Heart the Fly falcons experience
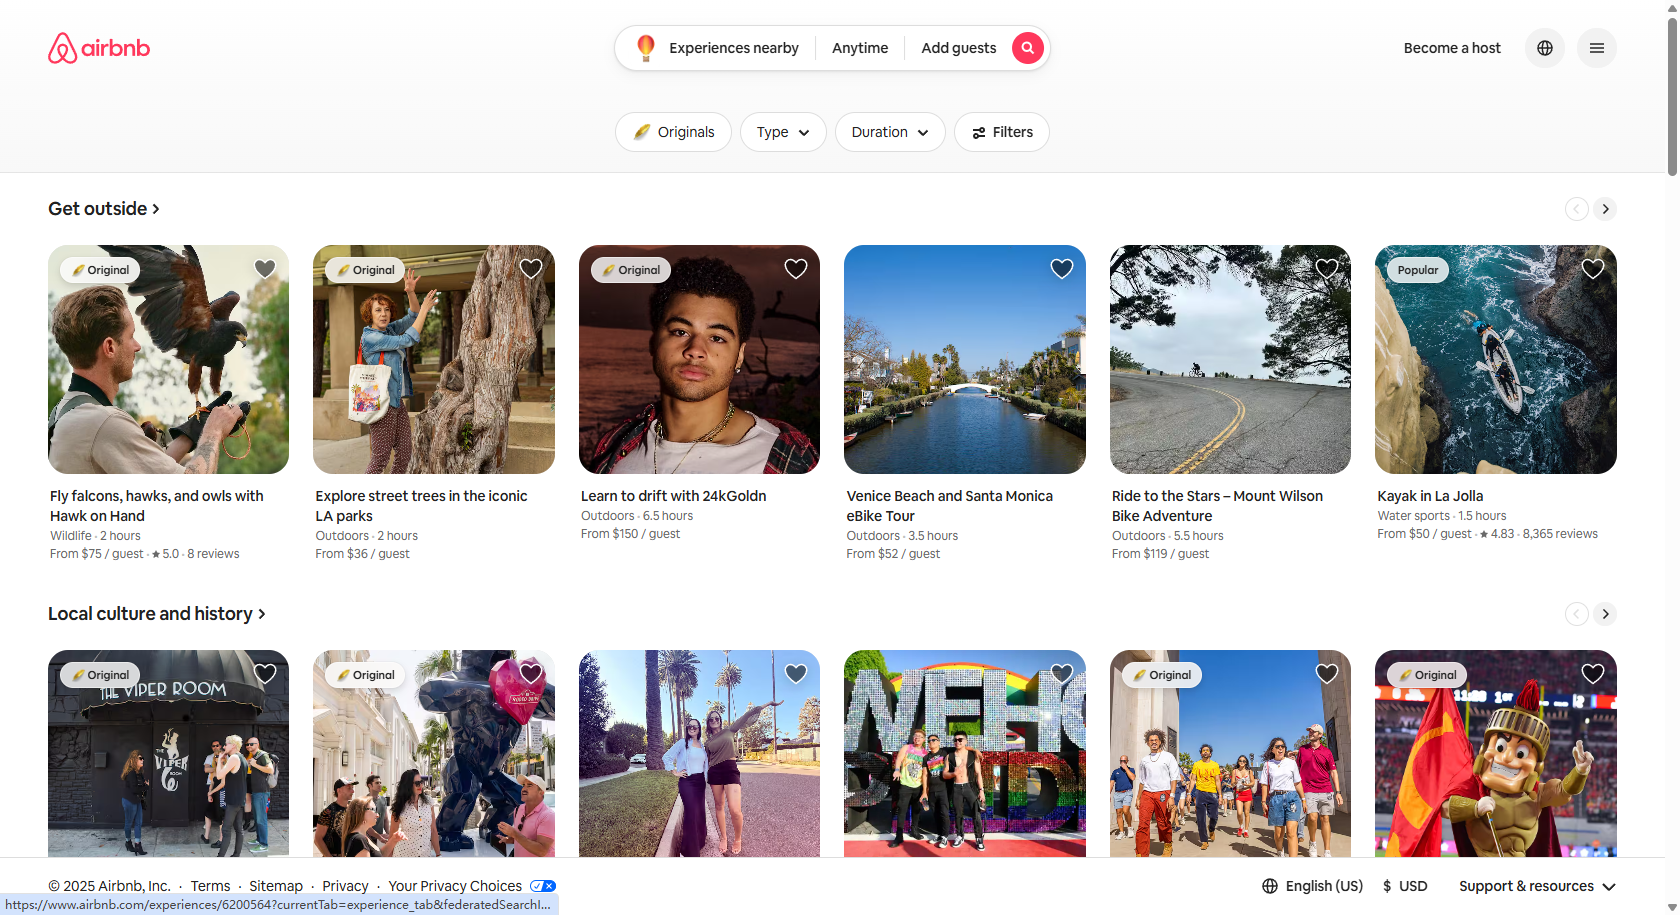The image size is (1680, 915). tap(264, 268)
